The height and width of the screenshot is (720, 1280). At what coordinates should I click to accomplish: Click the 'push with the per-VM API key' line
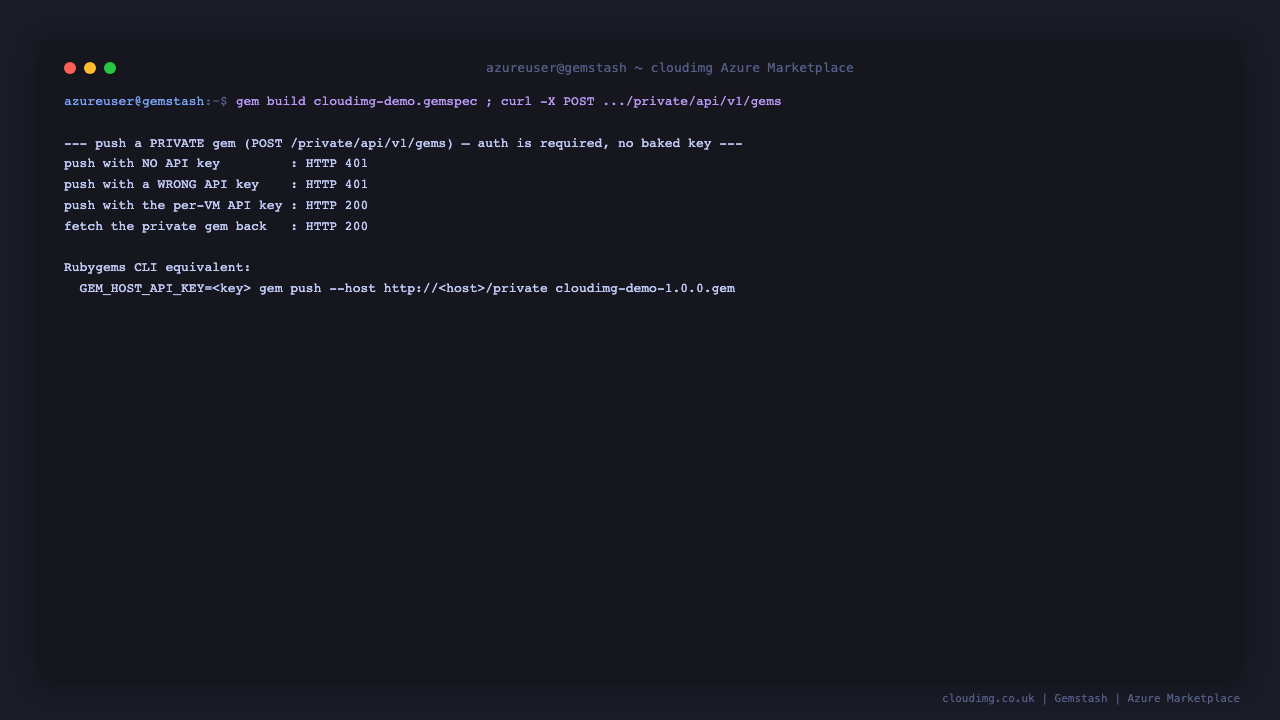click(x=216, y=206)
